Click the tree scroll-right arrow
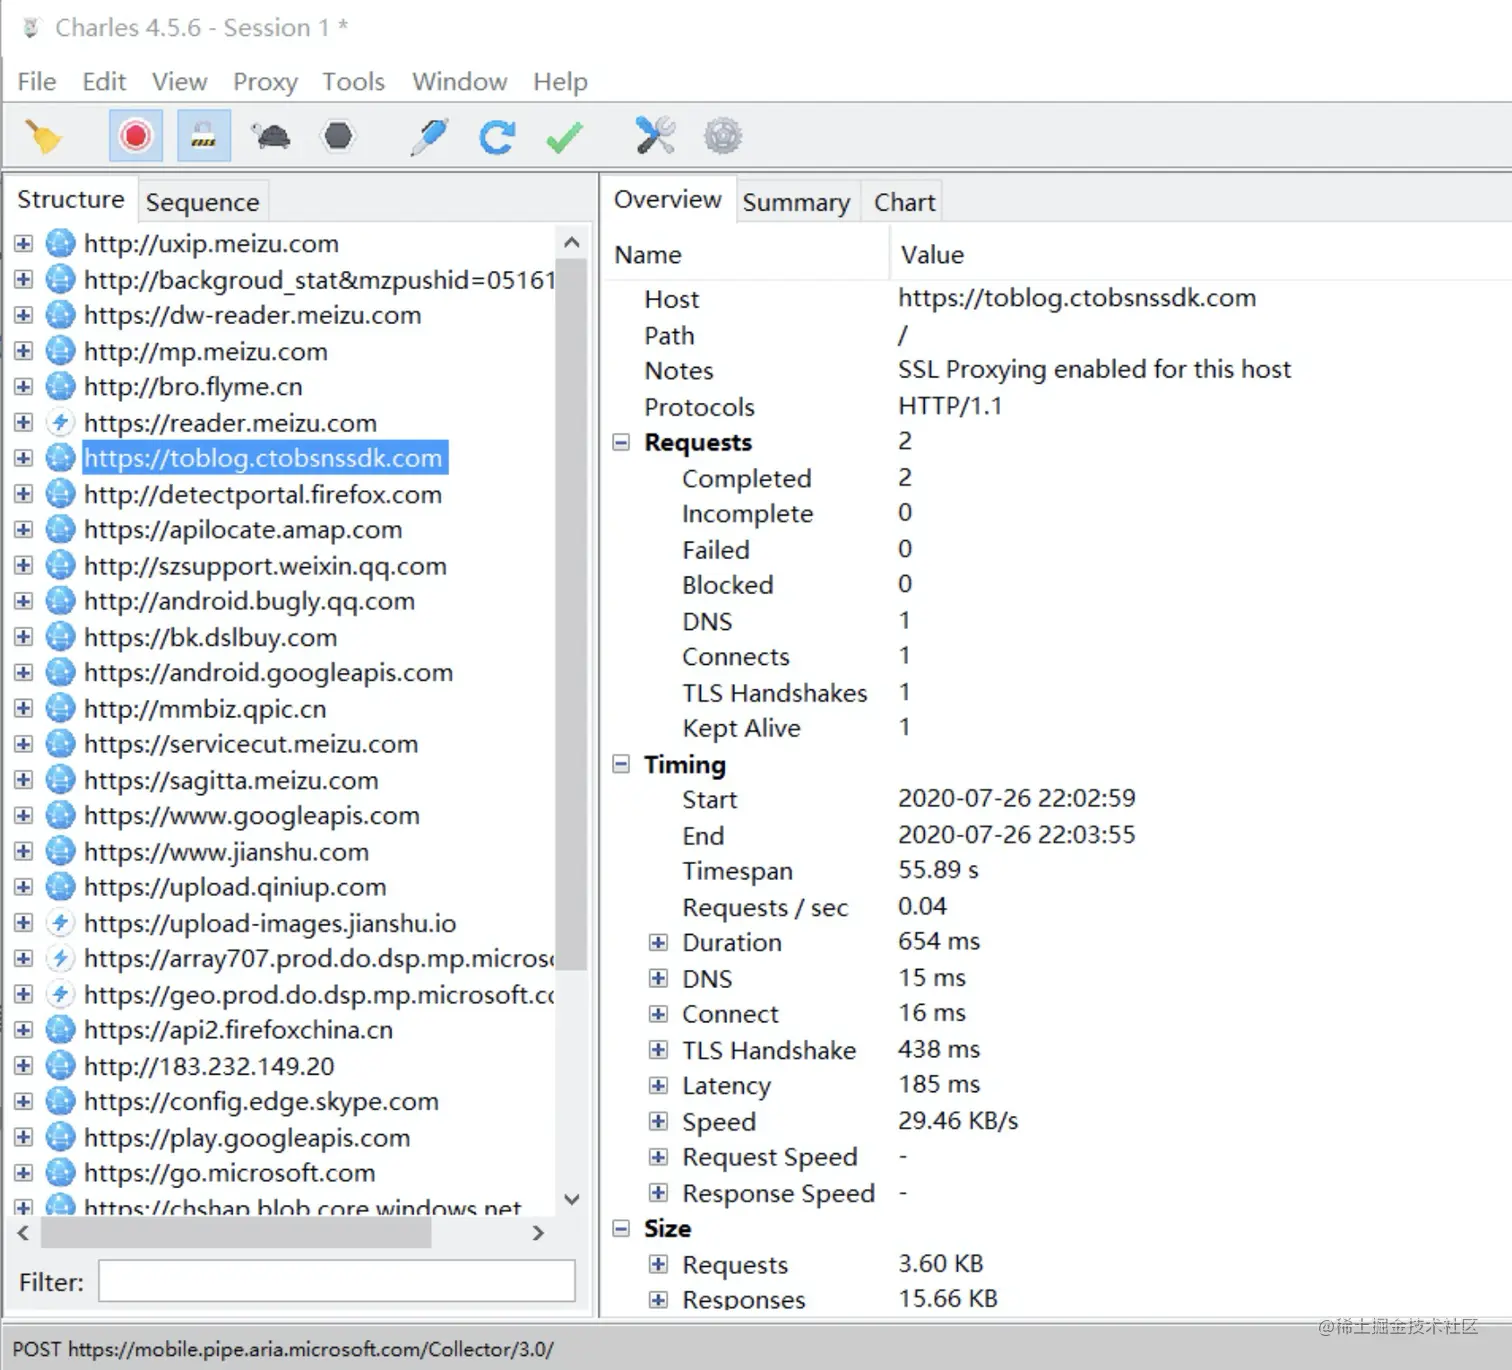Image resolution: width=1512 pixels, height=1370 pixels. [x=538, y=1233]
